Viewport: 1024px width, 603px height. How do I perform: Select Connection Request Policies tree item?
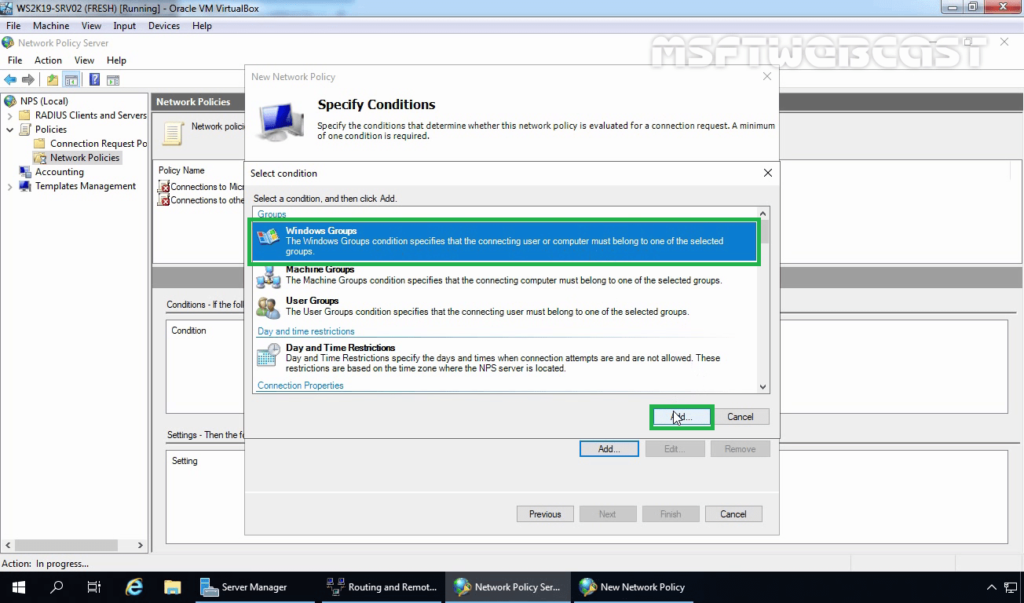98,144
